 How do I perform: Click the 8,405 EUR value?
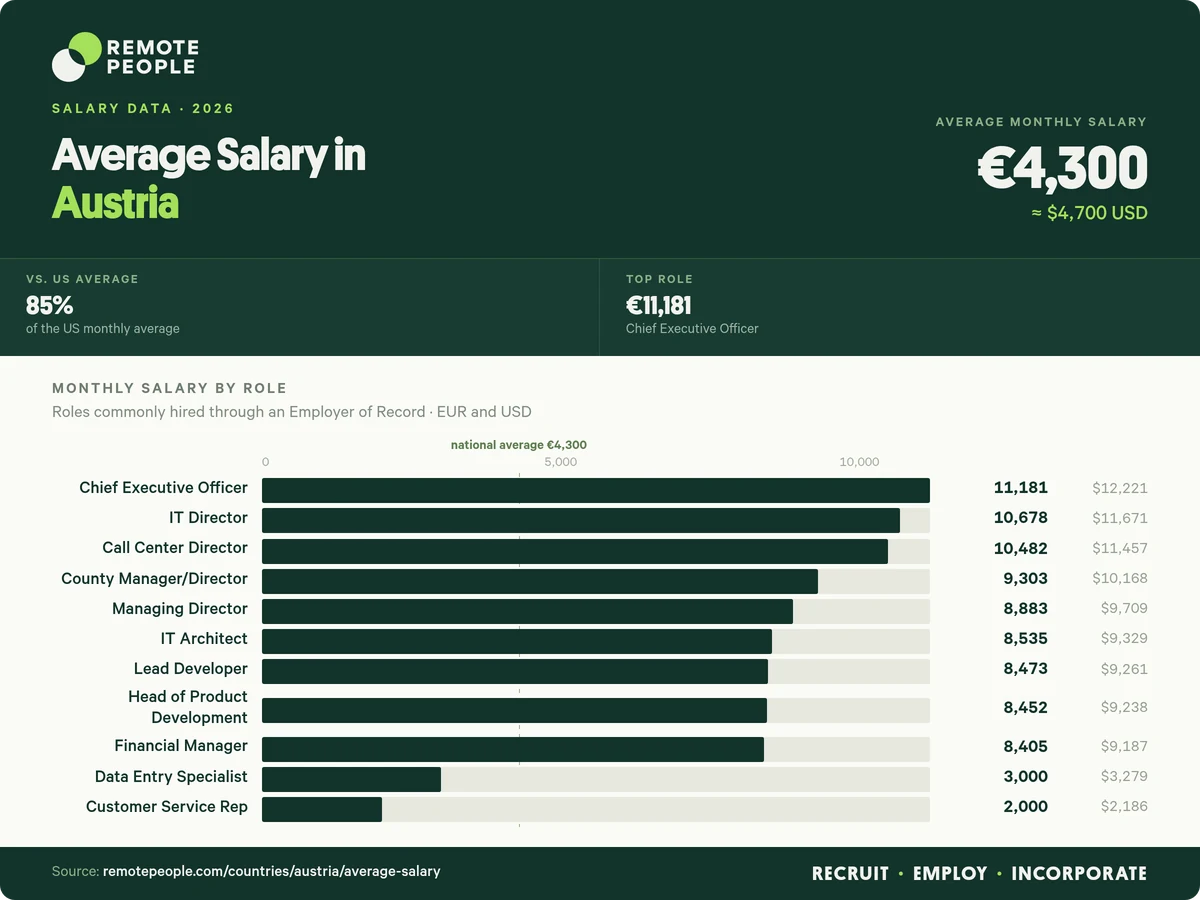point(1026,746)
